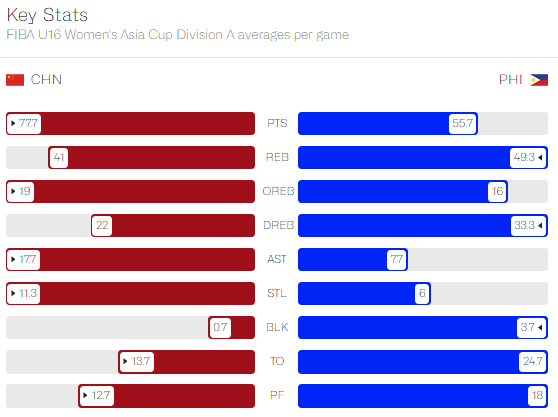Select the PHI team label
This screenshot has width=558, height=417.
tap(511, 80)
